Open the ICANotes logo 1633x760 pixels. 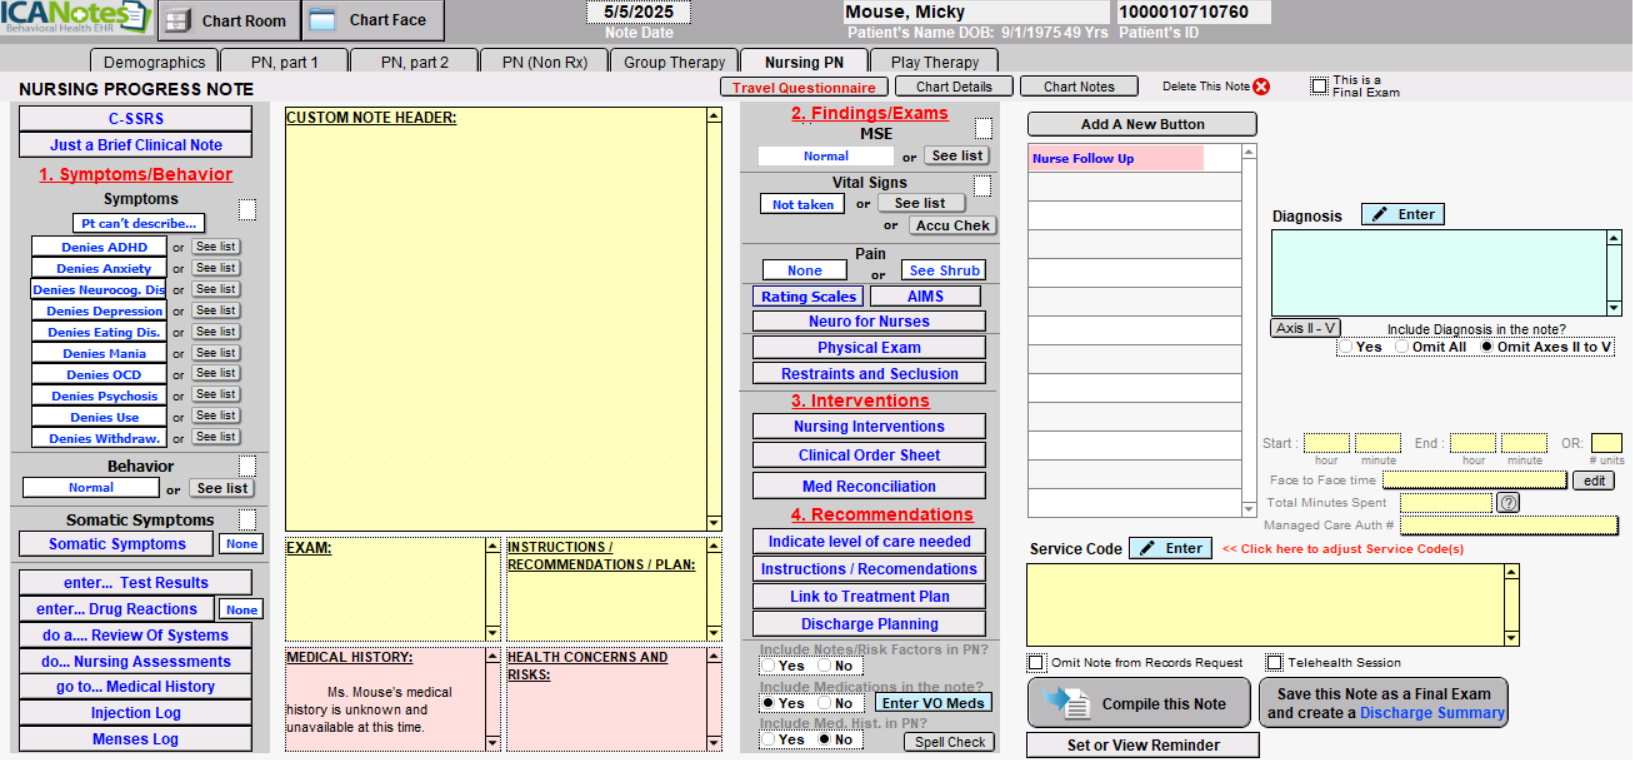click(x=76, y=17)
